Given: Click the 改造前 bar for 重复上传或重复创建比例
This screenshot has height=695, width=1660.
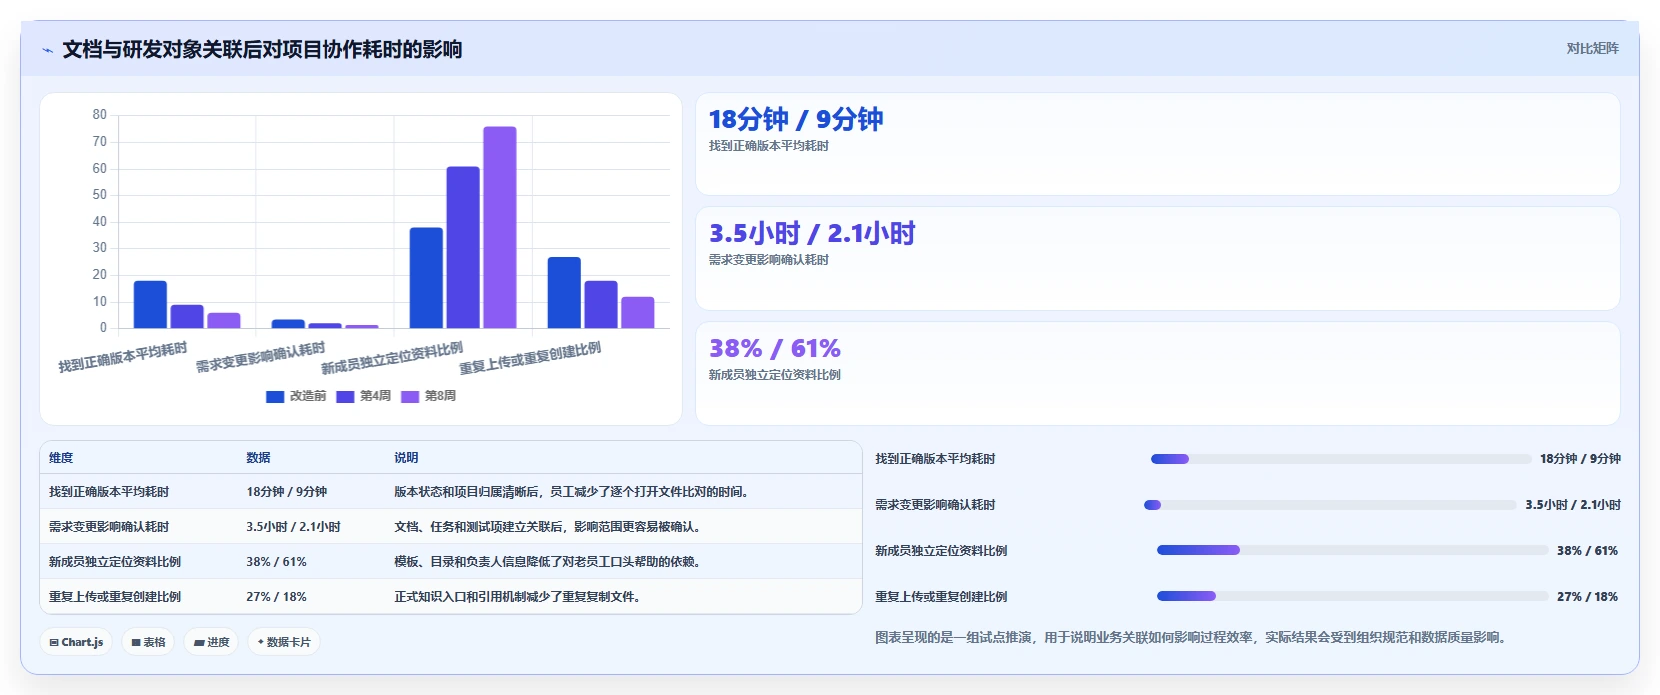Looking at the screenshot, I should 564,292.
